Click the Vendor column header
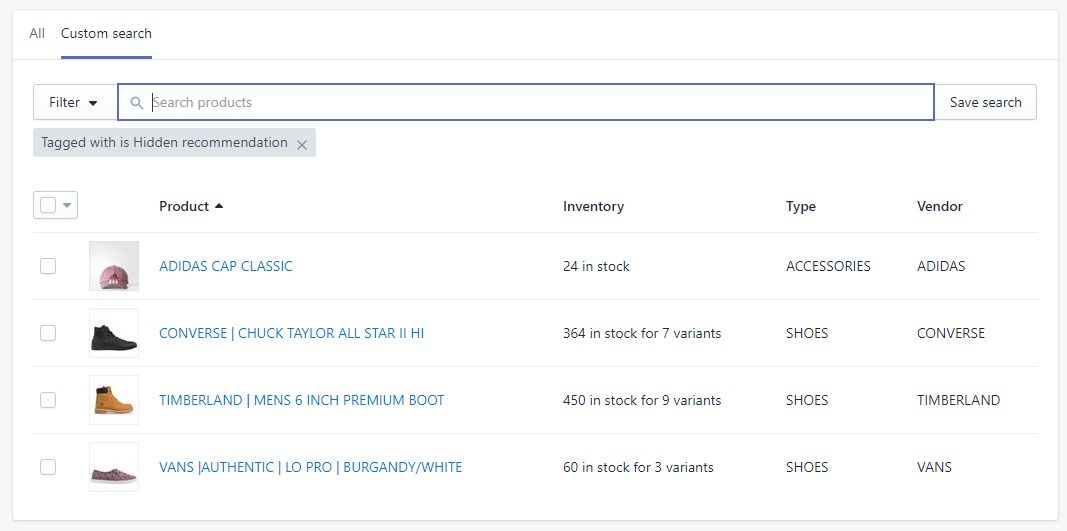The height and width of the screenshot is (531, 1067). coord(940,206)
